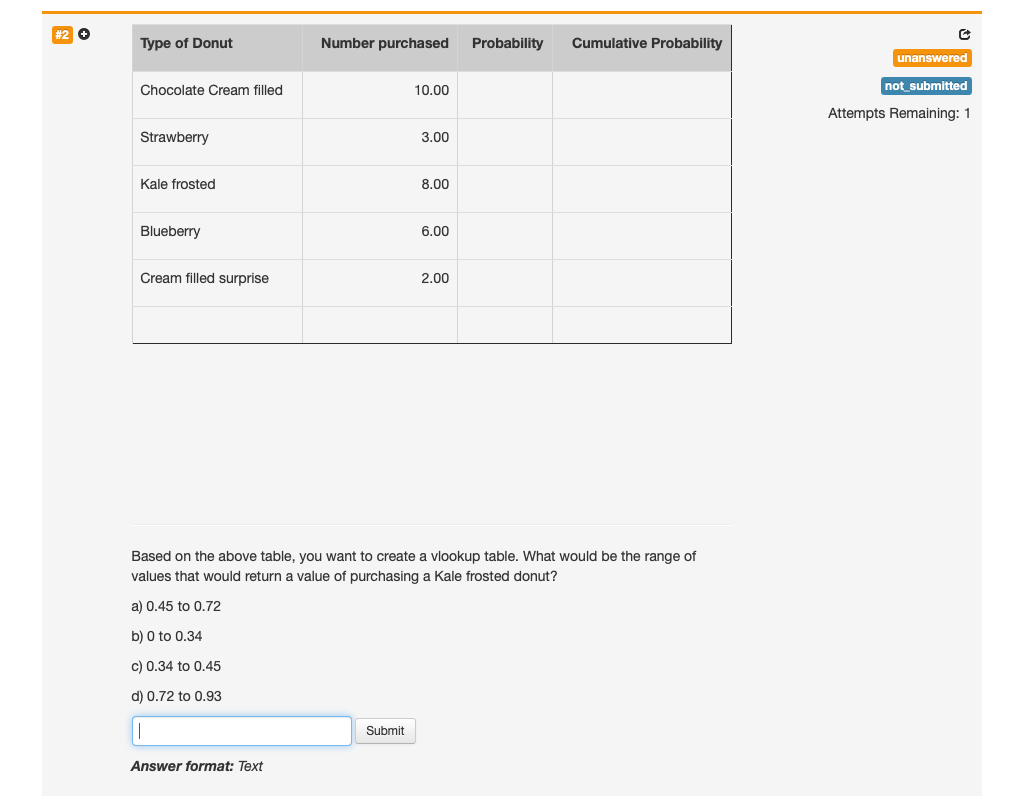This screenshot has width=1016, height=811.
Task: Click the orange #2 question badge
Action: (x=62, y=34)
